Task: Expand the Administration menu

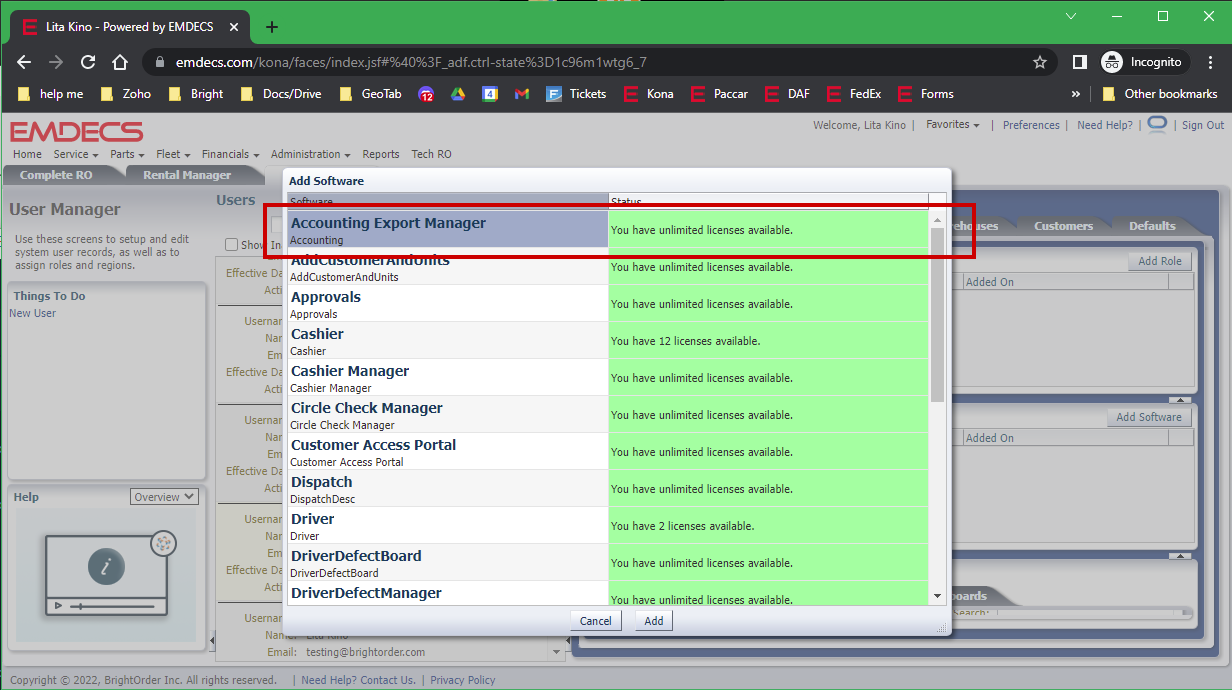Action: 310,154
